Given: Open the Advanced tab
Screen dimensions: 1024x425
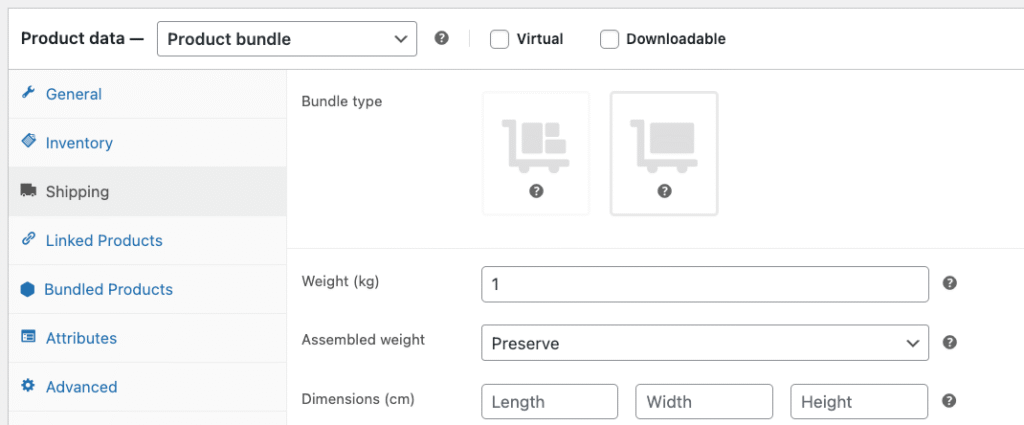Looking at the screenshot, I should coord(148,386).
